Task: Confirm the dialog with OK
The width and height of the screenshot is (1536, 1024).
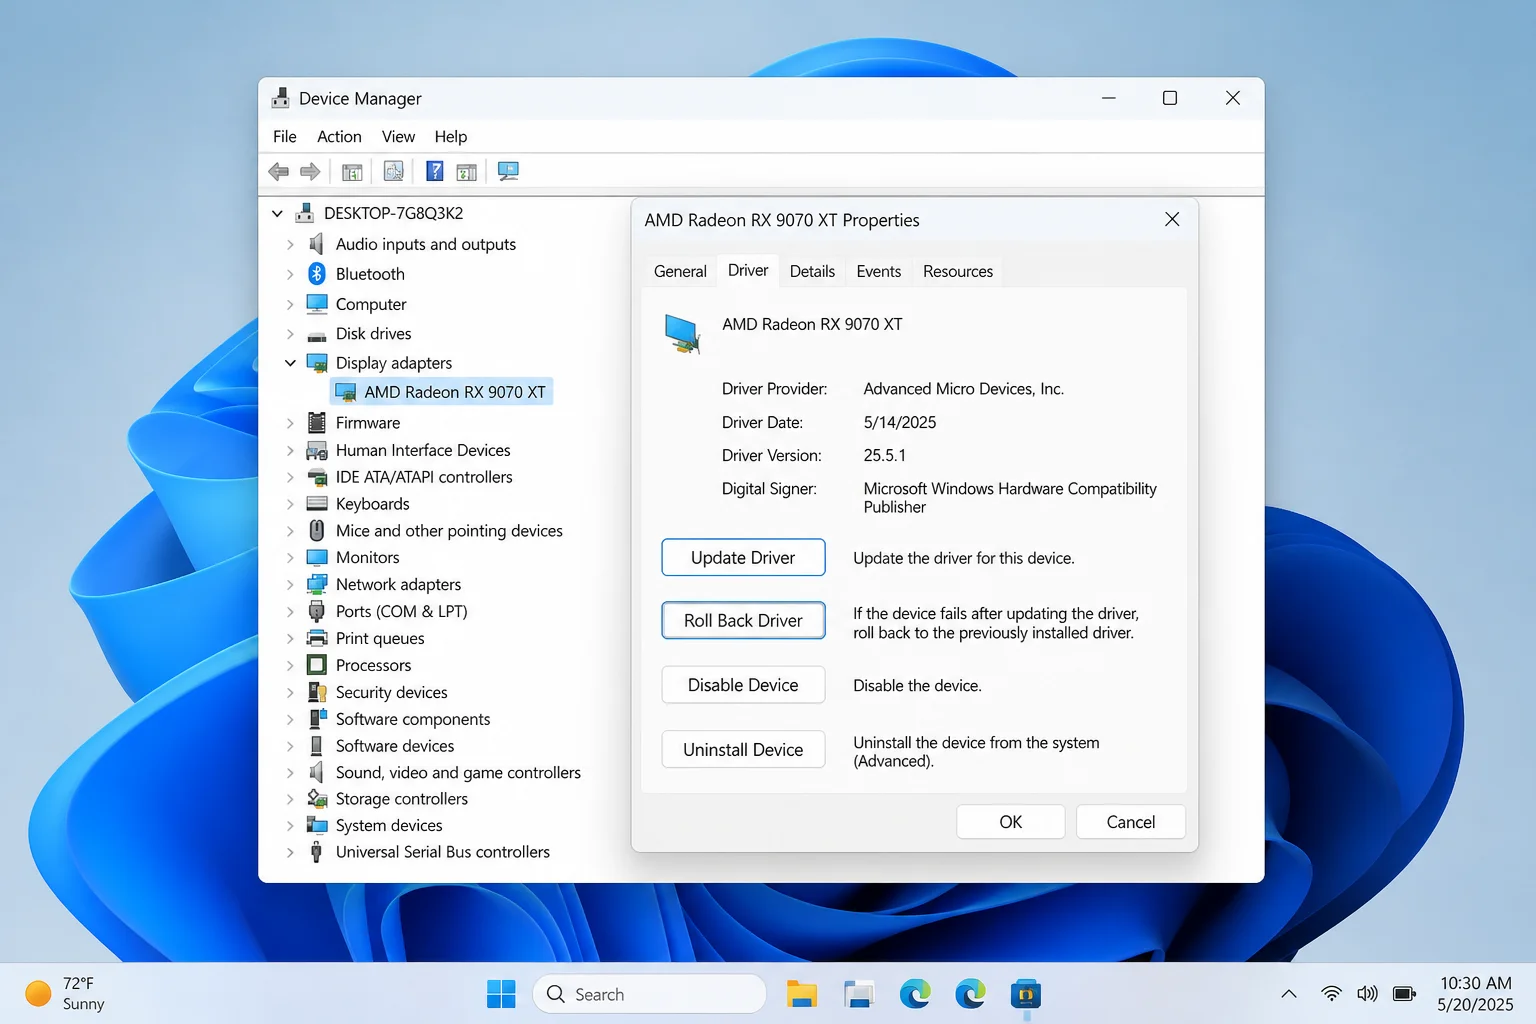Action: pos(1011,822)
